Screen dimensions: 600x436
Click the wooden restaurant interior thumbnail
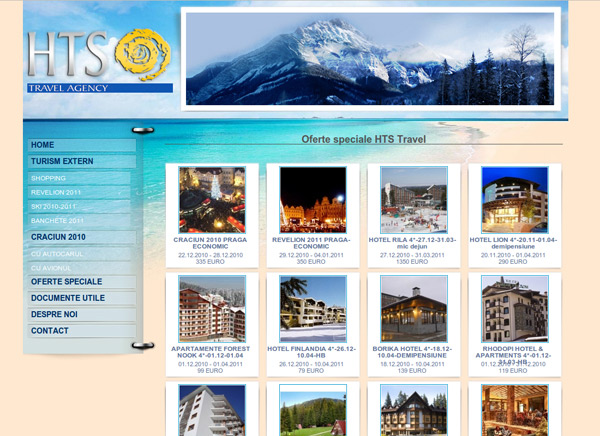(x=515, y=410)
